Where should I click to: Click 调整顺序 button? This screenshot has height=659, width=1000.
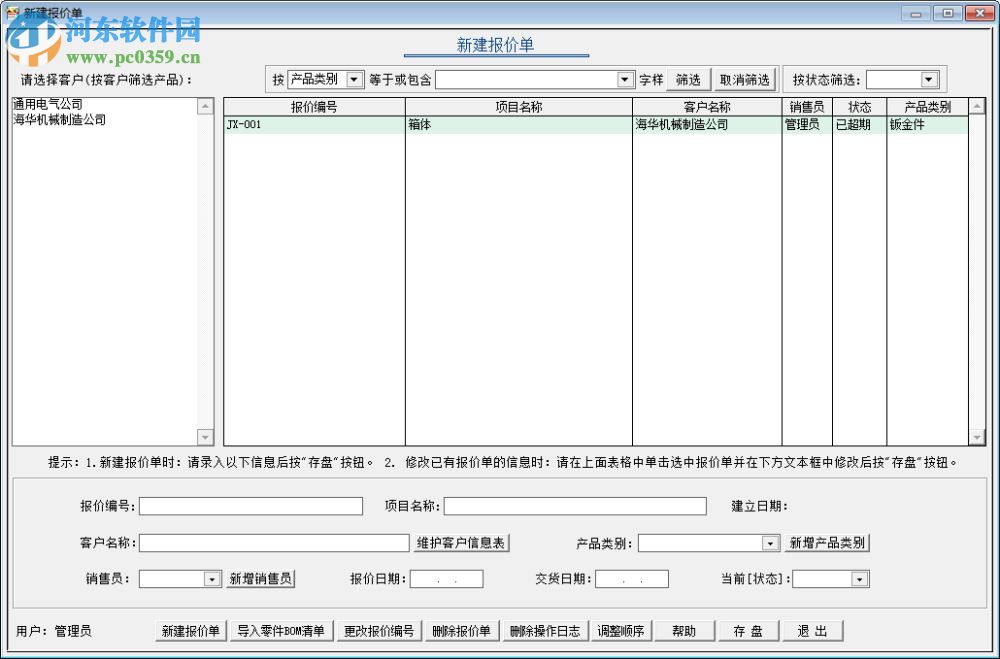621,631
